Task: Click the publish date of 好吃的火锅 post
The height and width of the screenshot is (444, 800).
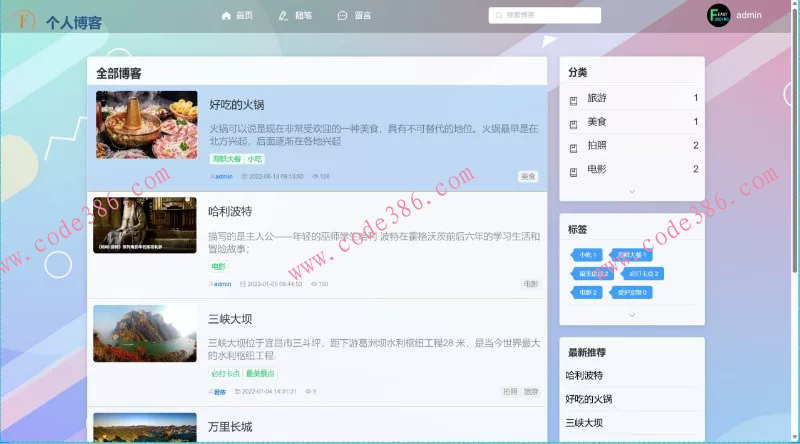Action: [272, 176]
